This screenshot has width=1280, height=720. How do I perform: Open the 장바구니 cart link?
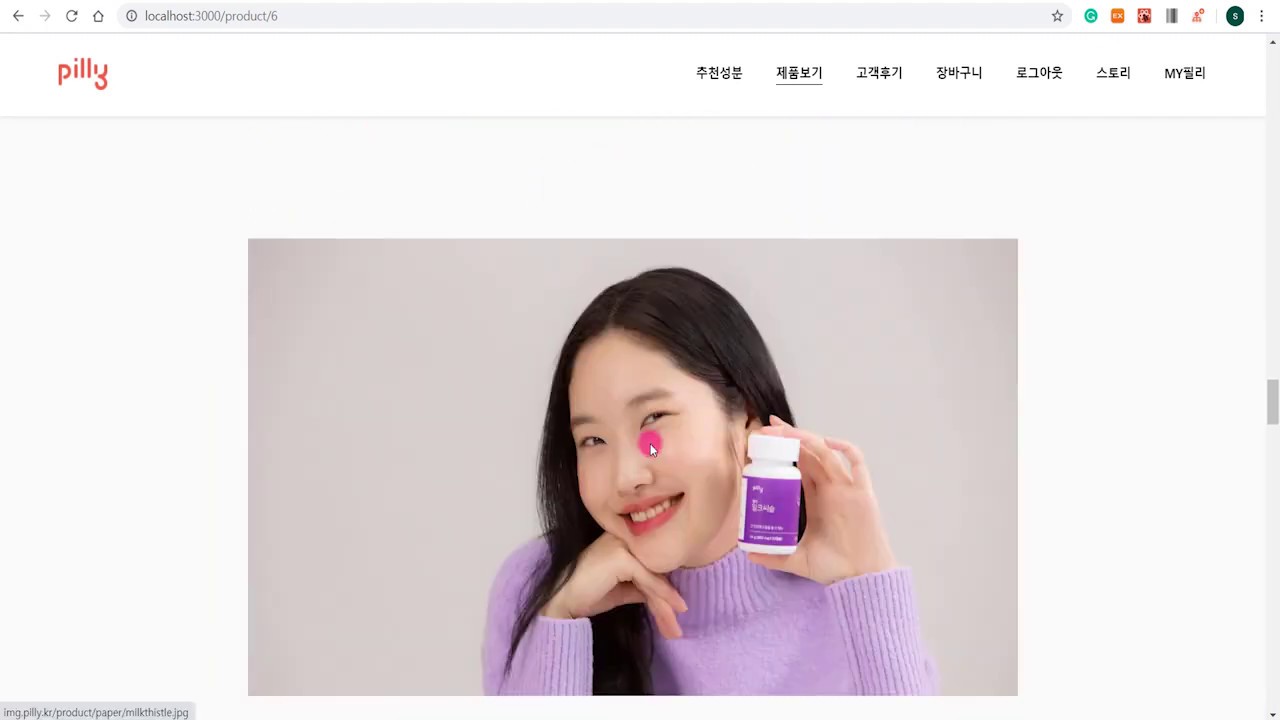pos(959,73)
